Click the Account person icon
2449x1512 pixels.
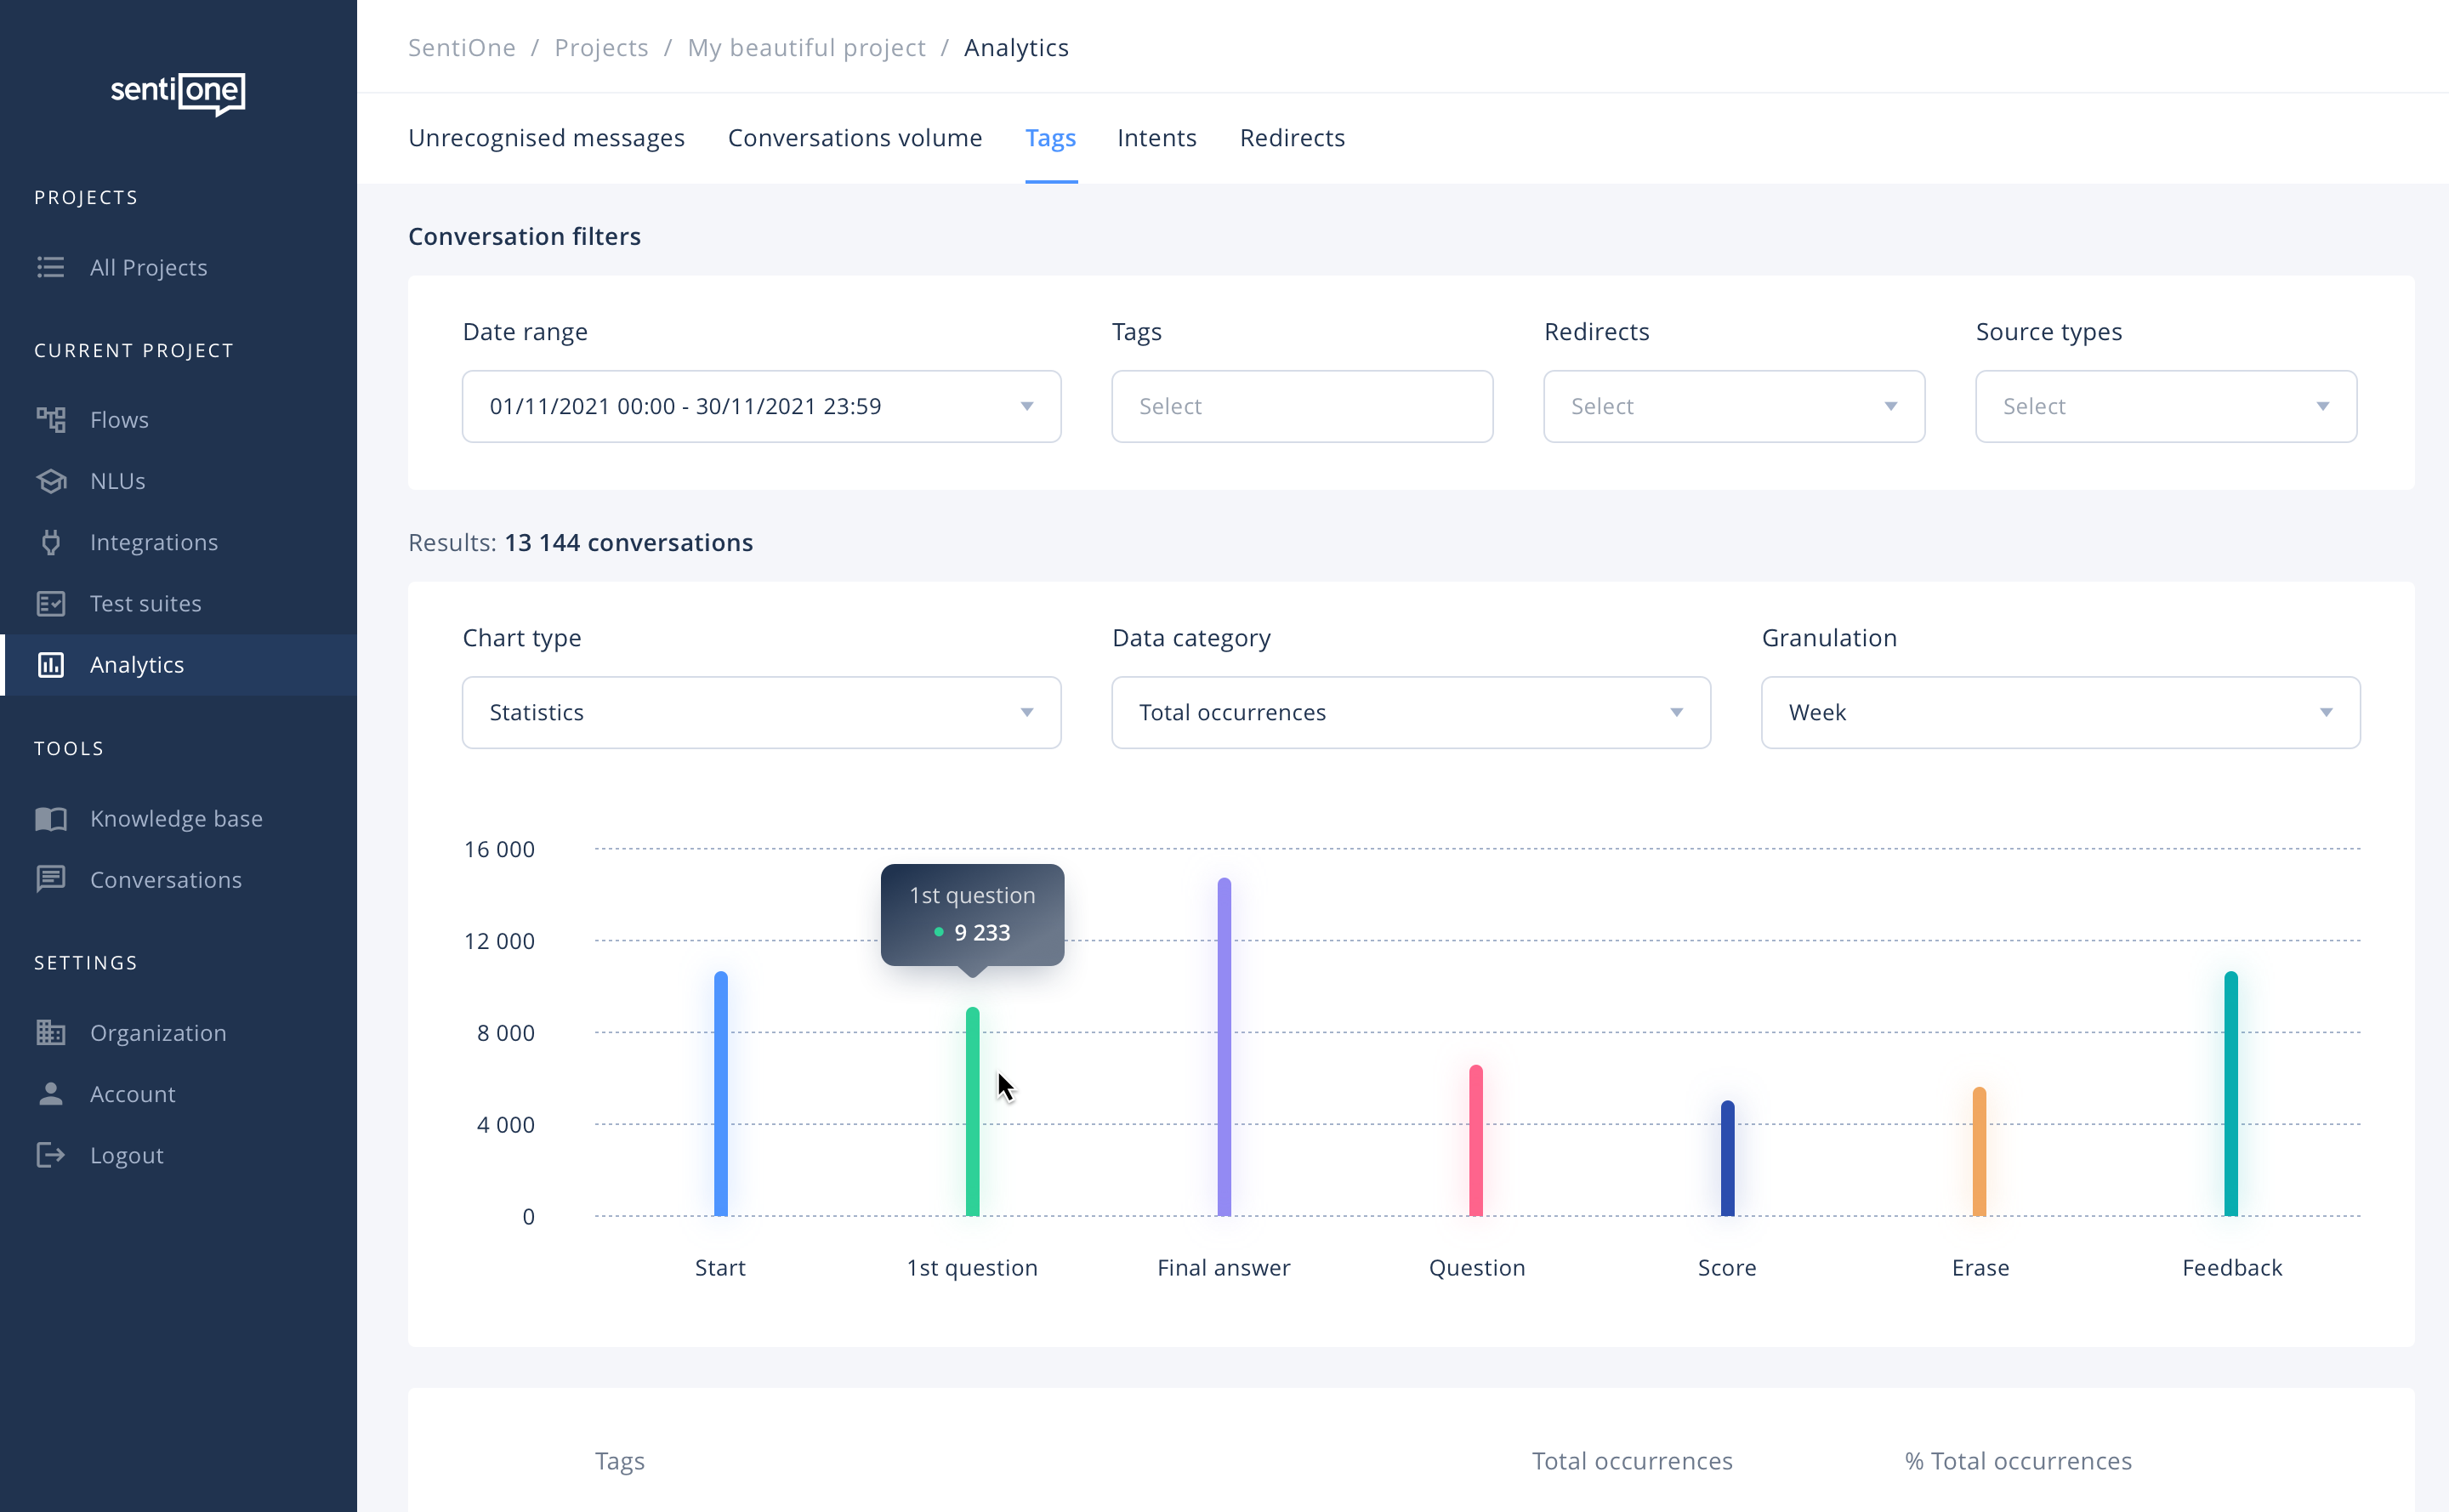click(52, 1093)
